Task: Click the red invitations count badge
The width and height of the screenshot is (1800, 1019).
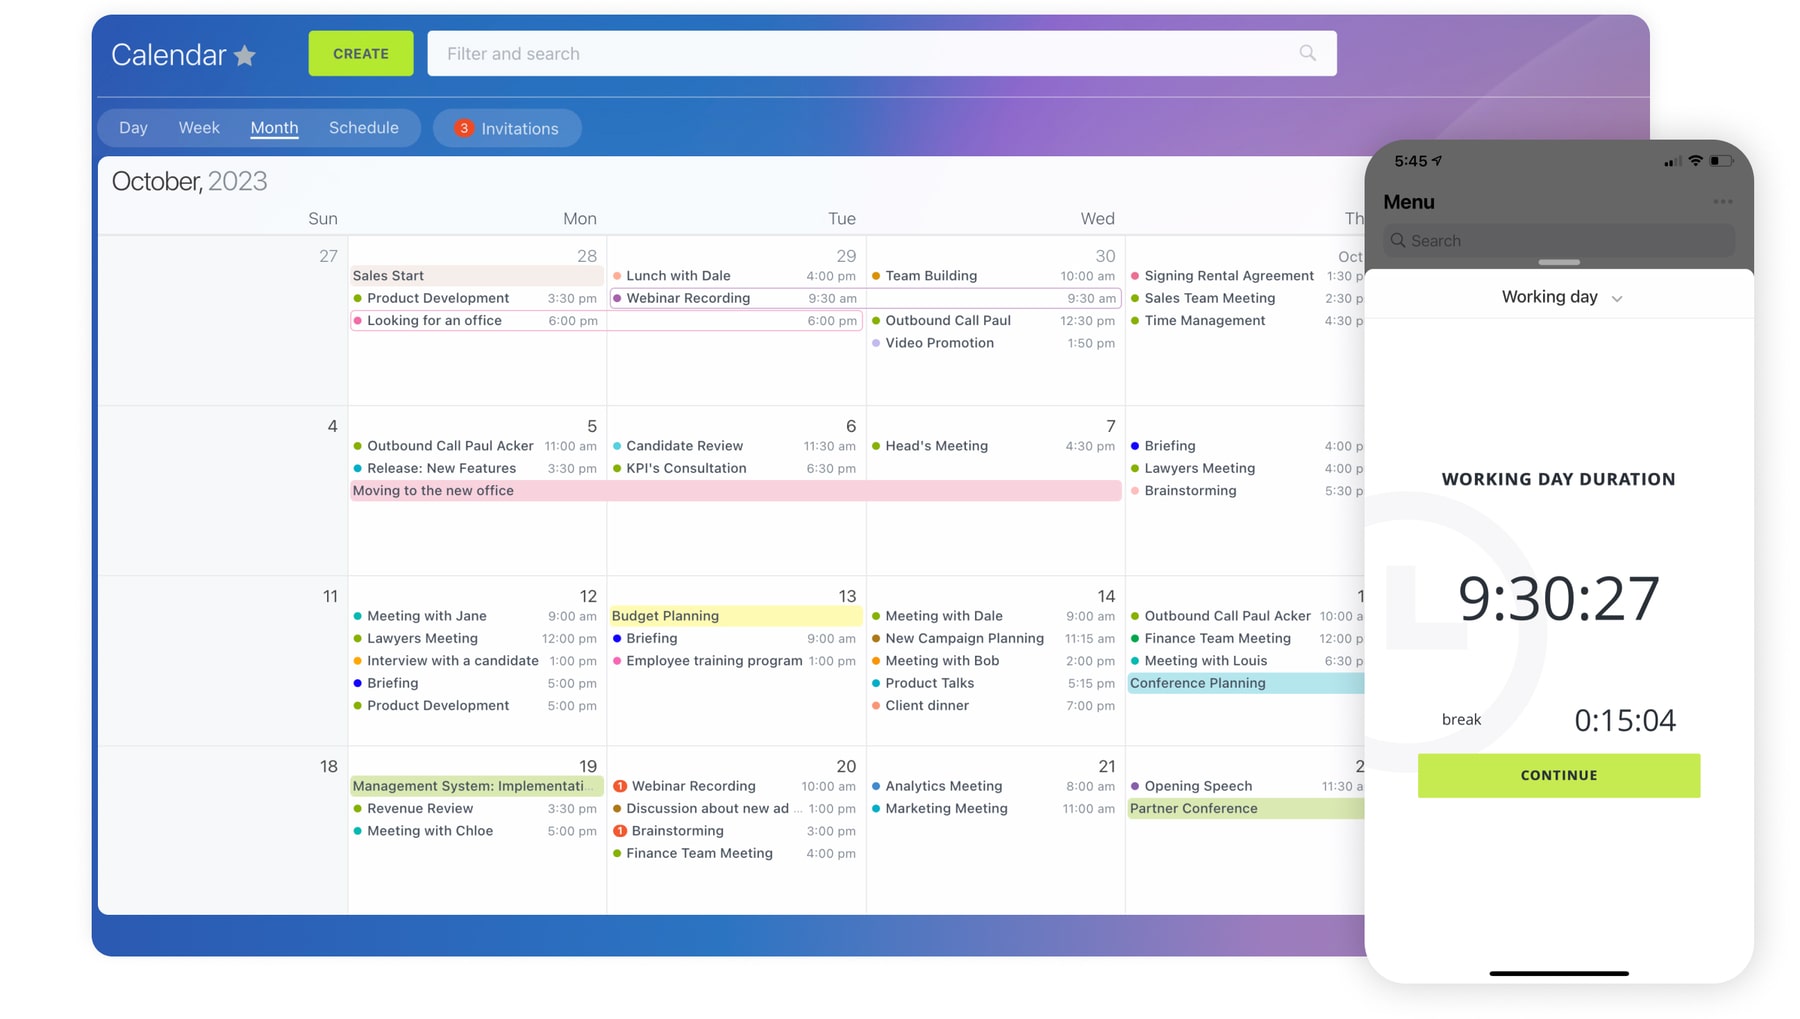Action: tap(463, 128)
